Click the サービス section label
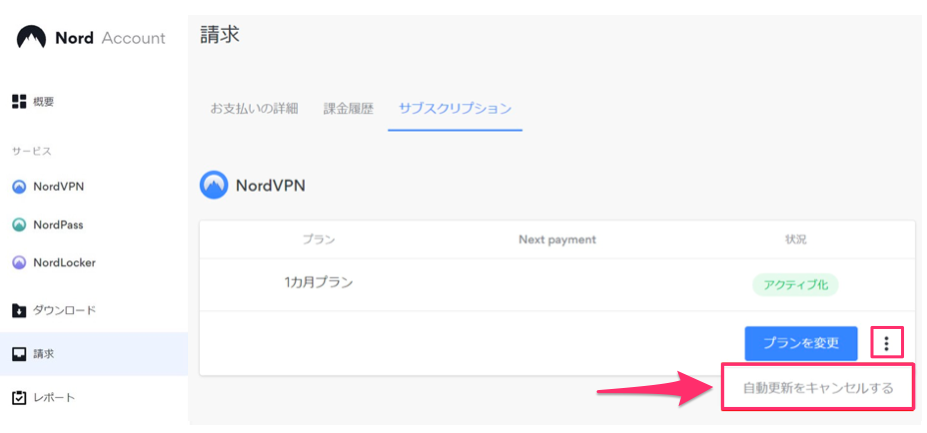Viewport: 927px width, 433px height. coord(31,151)
